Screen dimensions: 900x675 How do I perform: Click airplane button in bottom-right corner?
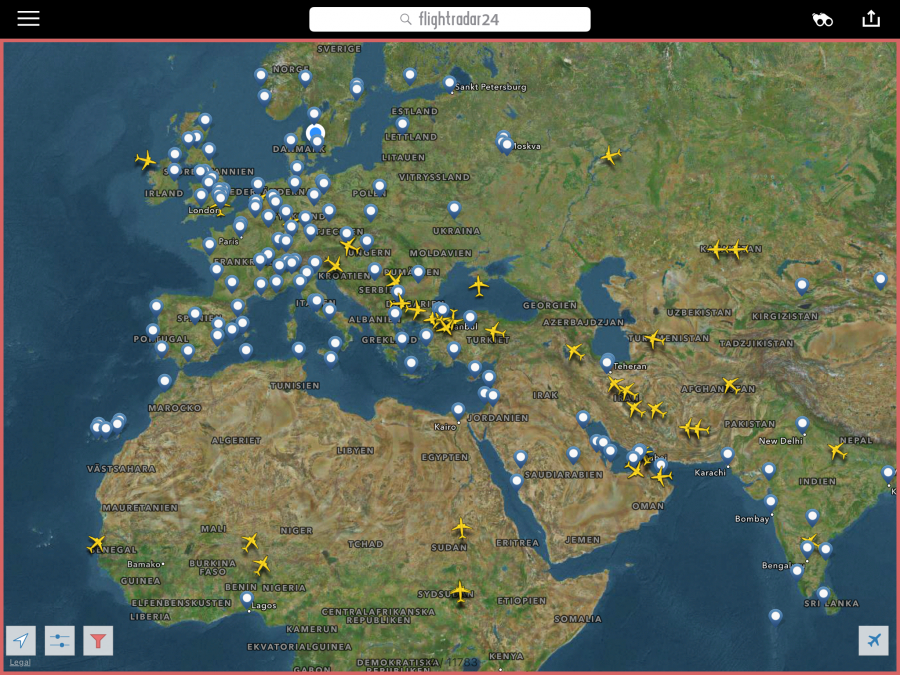pyautogui.click(x=873, y=640)
